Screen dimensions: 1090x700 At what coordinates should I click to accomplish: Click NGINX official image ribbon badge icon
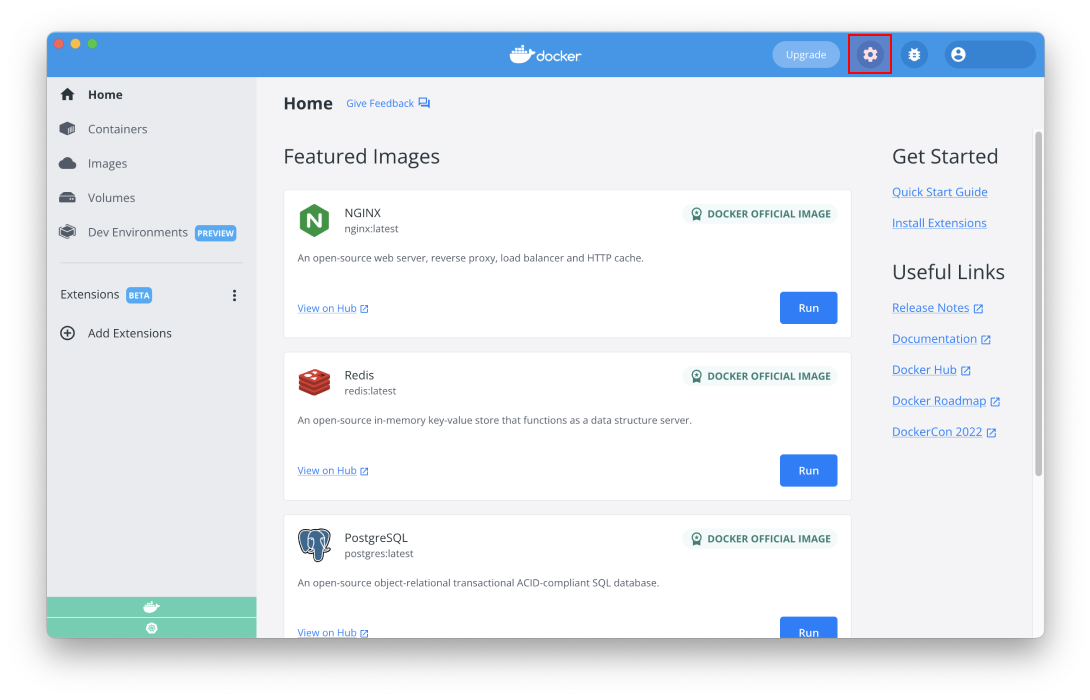pos(696,214)
